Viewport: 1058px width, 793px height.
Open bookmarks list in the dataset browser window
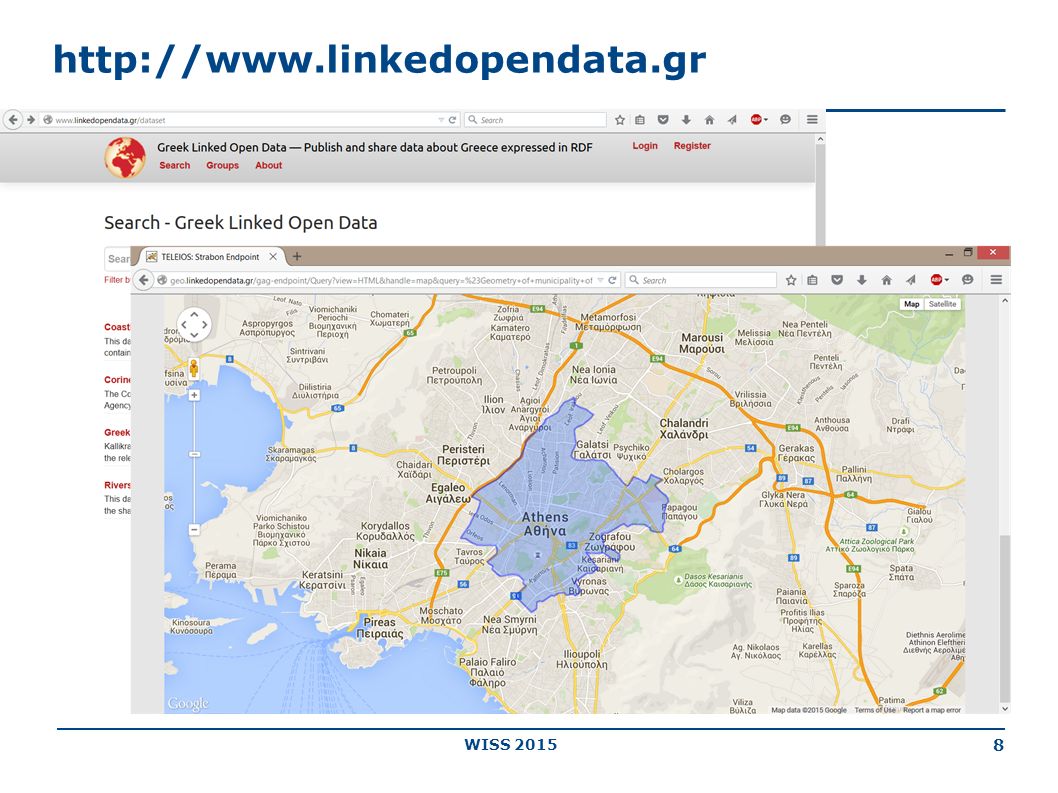pyautogui.click(x=640, y=119)
